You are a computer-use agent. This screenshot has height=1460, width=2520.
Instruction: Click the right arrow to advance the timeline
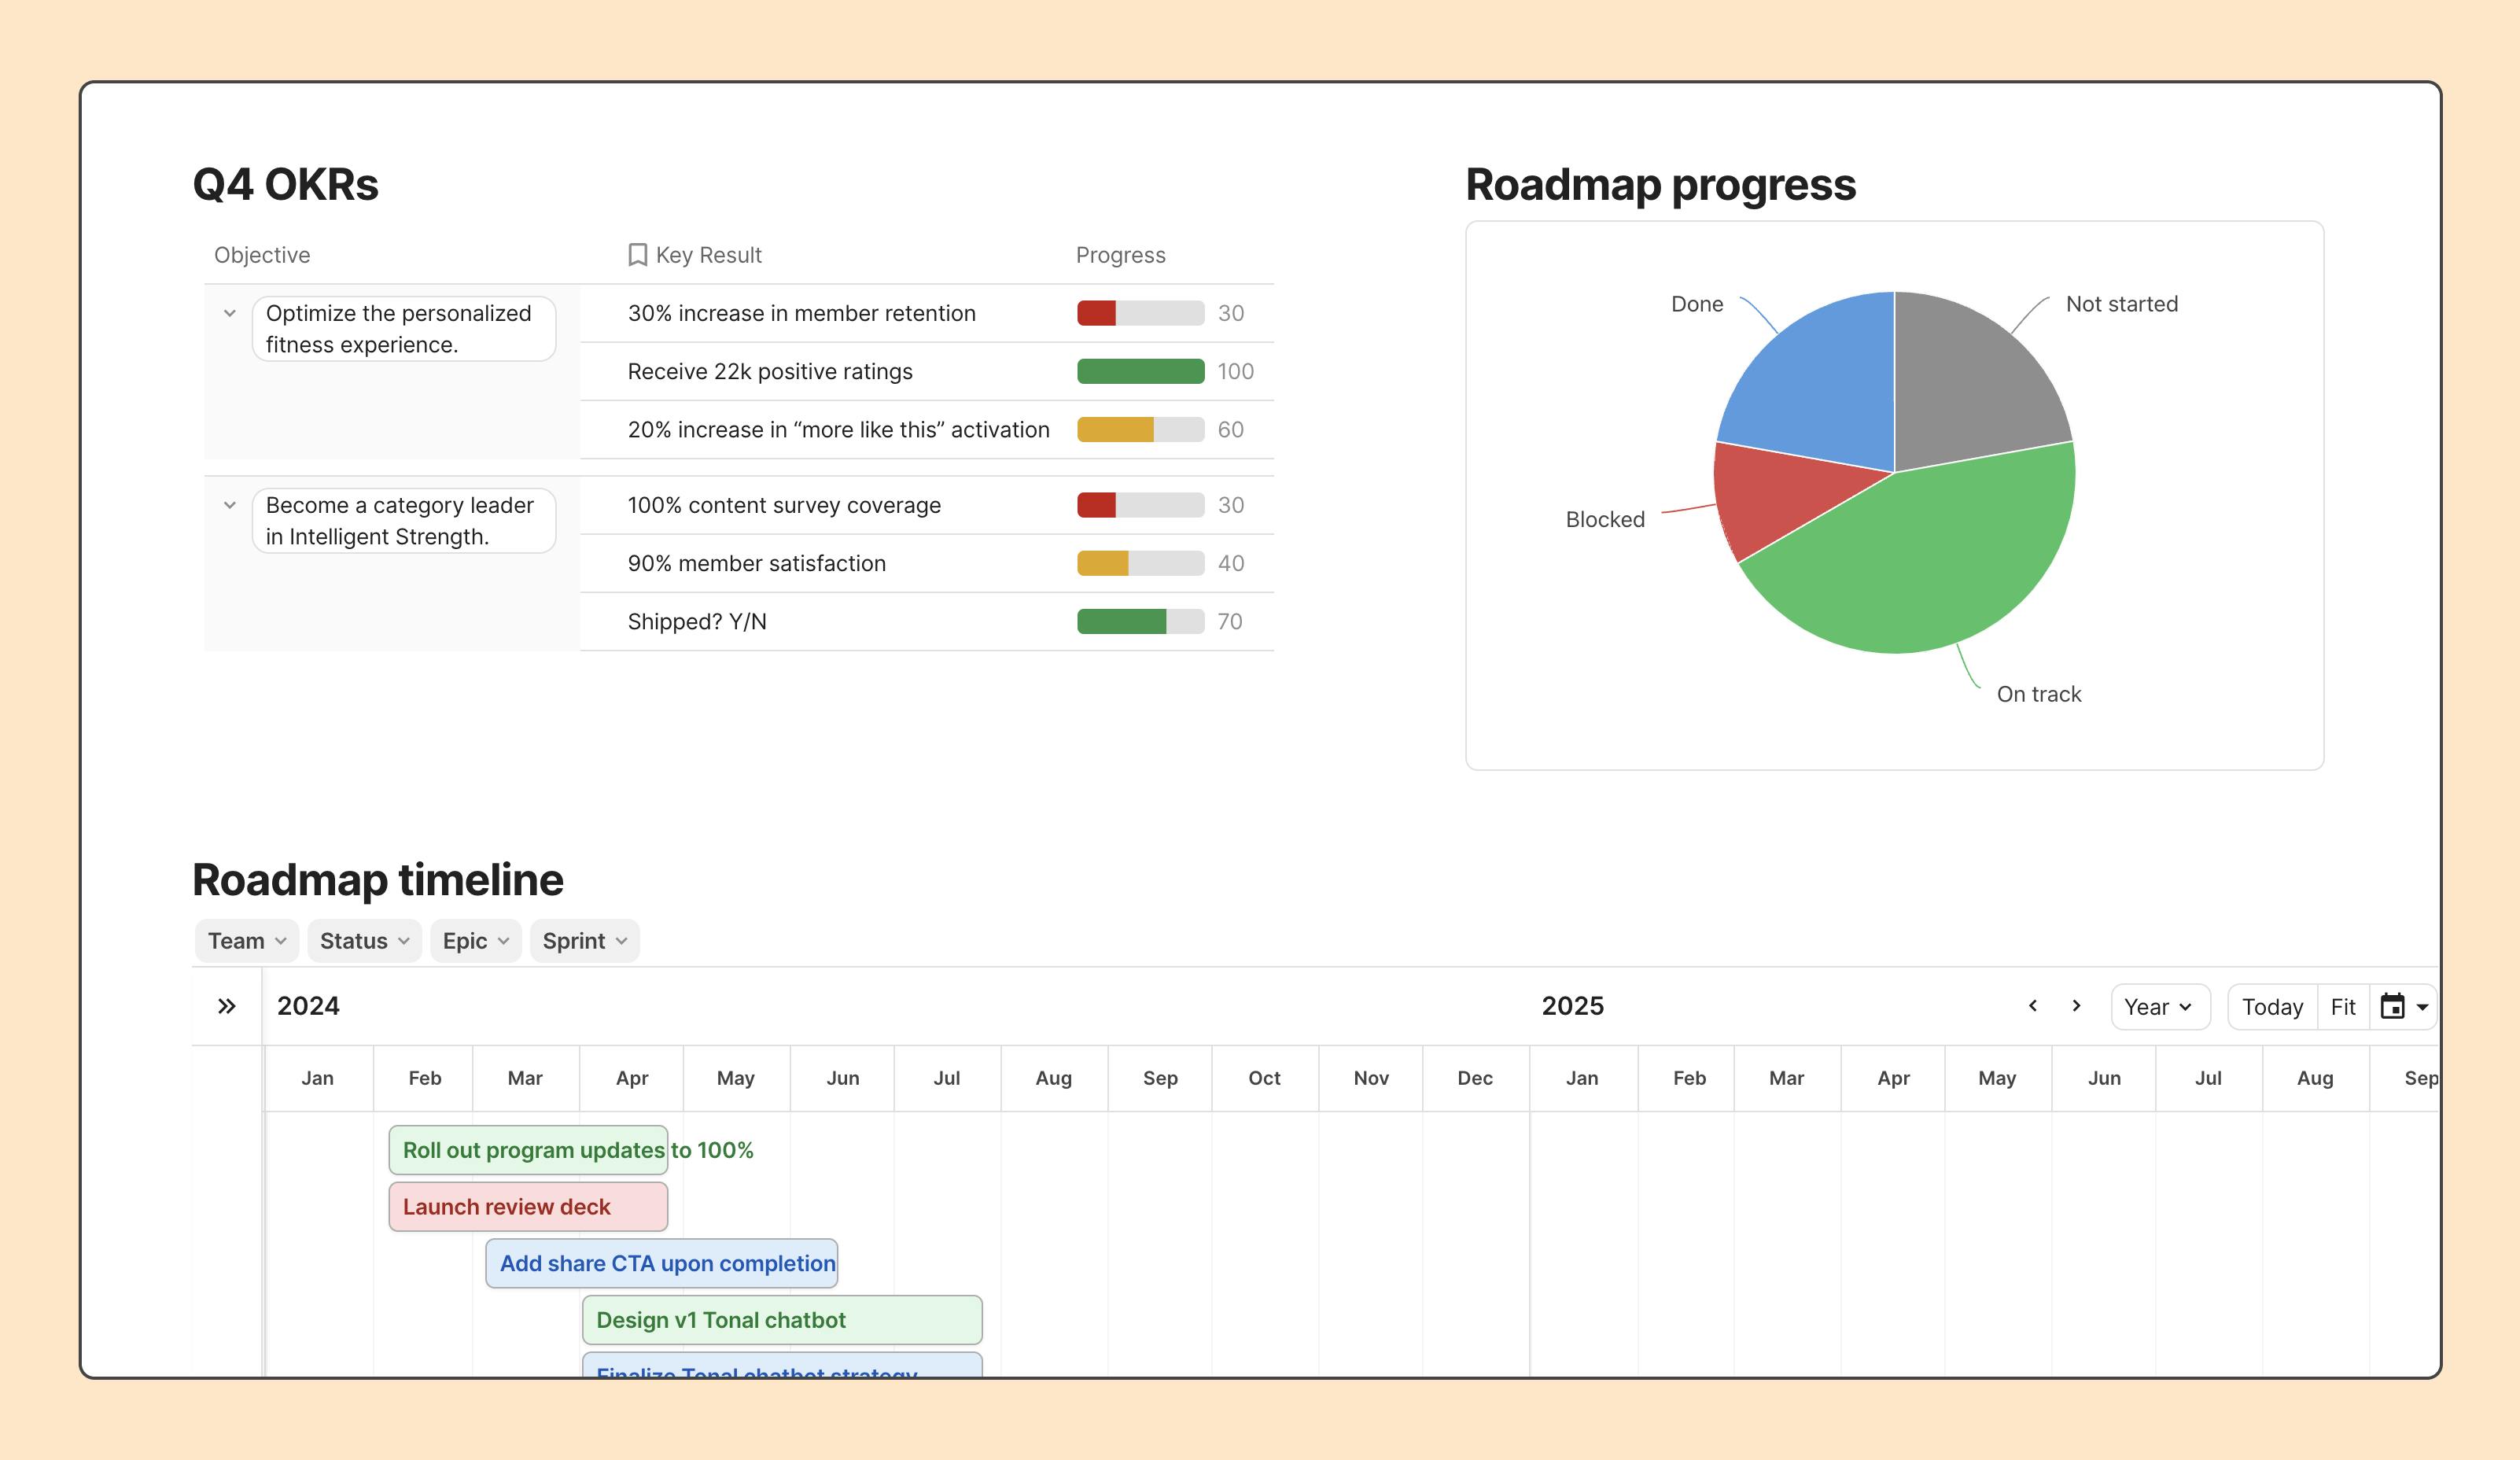pos(2076,1007)
